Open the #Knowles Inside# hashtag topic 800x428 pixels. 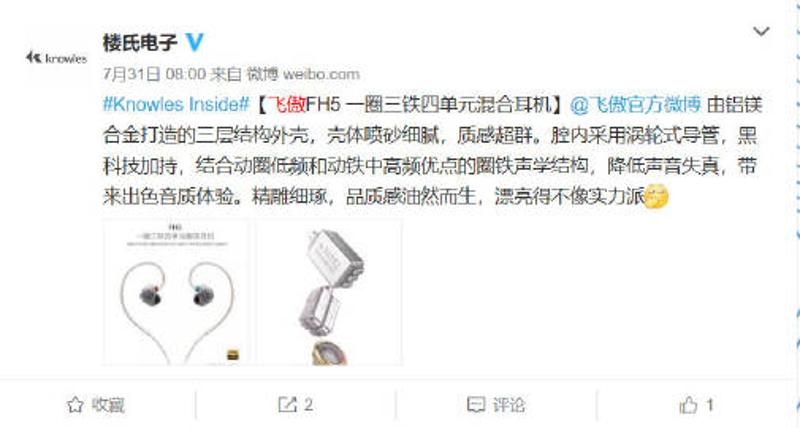click(176, 105)
